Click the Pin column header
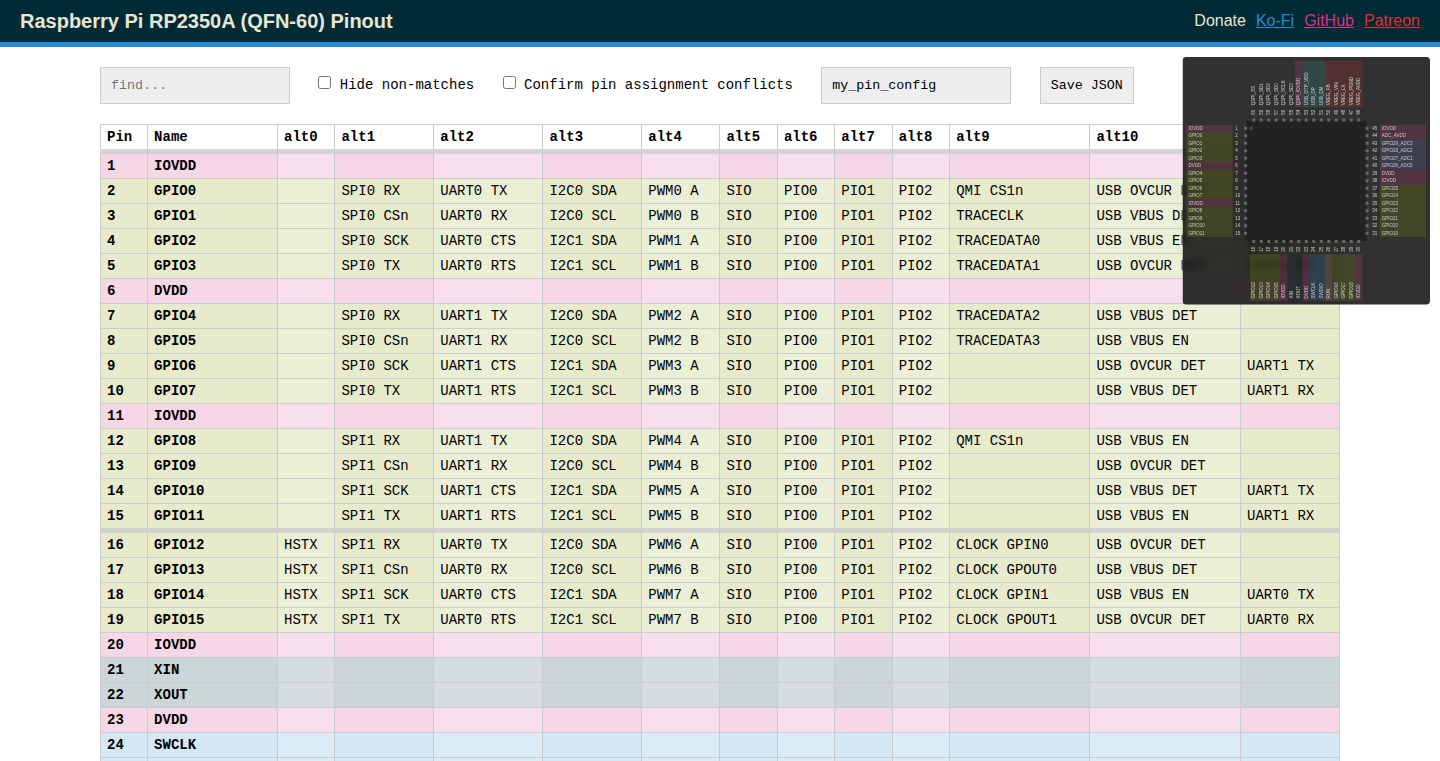 tap(124, 137)
